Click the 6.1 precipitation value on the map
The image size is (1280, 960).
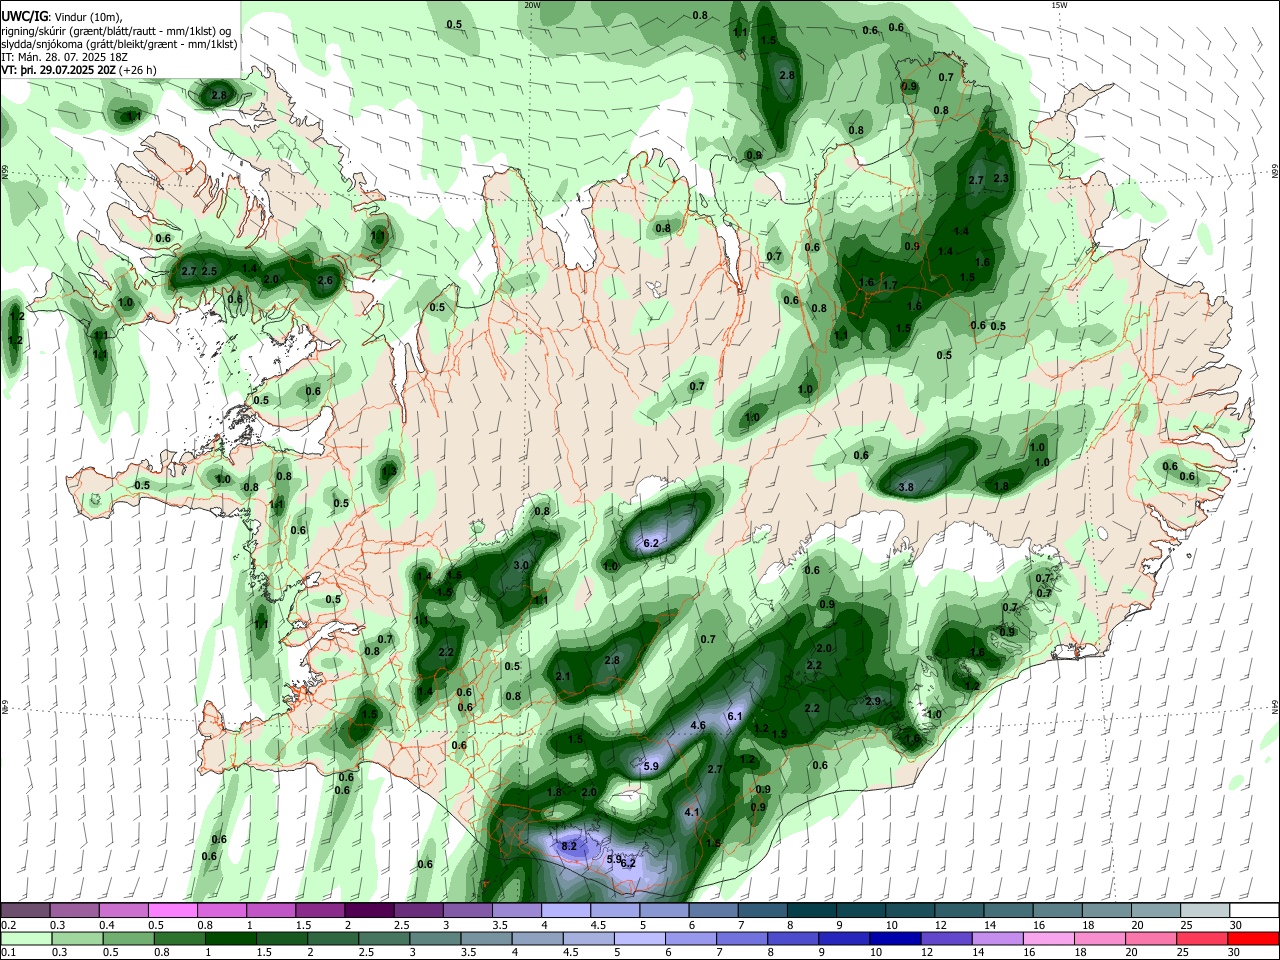[734, 716]
